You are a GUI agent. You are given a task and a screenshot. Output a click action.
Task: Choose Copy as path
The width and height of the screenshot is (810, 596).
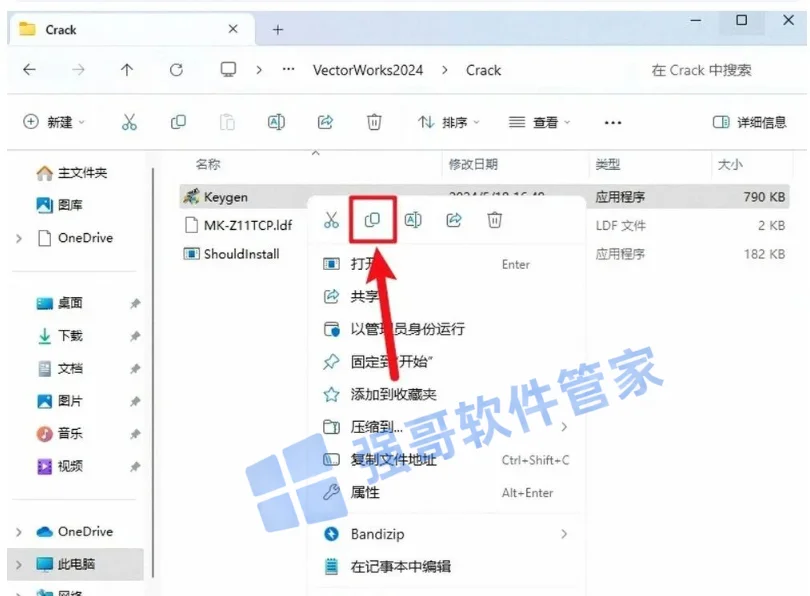pos(447,459)
